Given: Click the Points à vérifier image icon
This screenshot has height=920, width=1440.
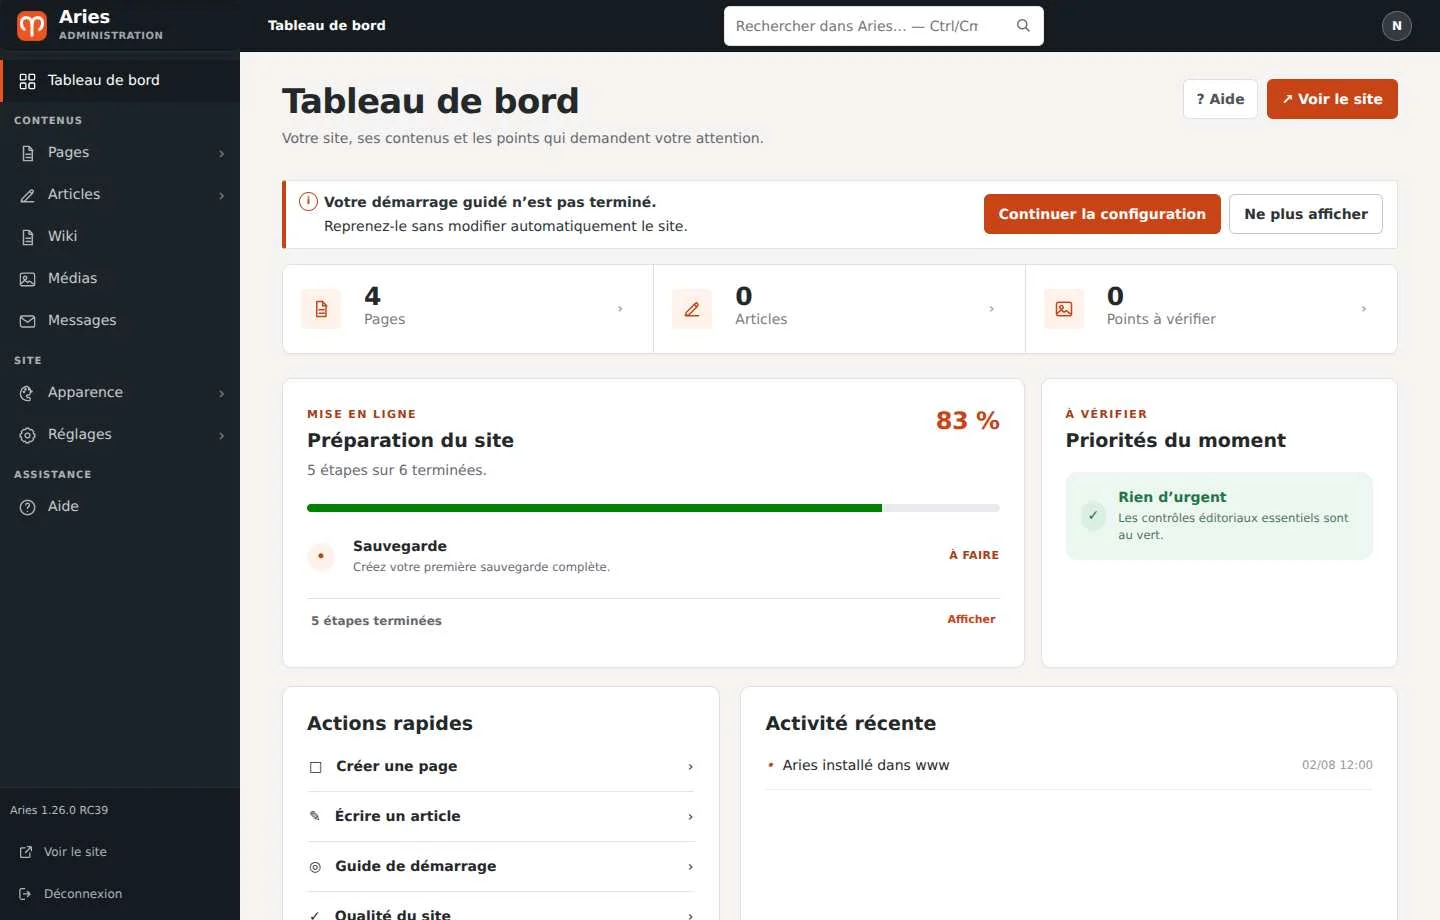Looking at the screenshot, I should pyautogui.click(x=1064, y=309).
